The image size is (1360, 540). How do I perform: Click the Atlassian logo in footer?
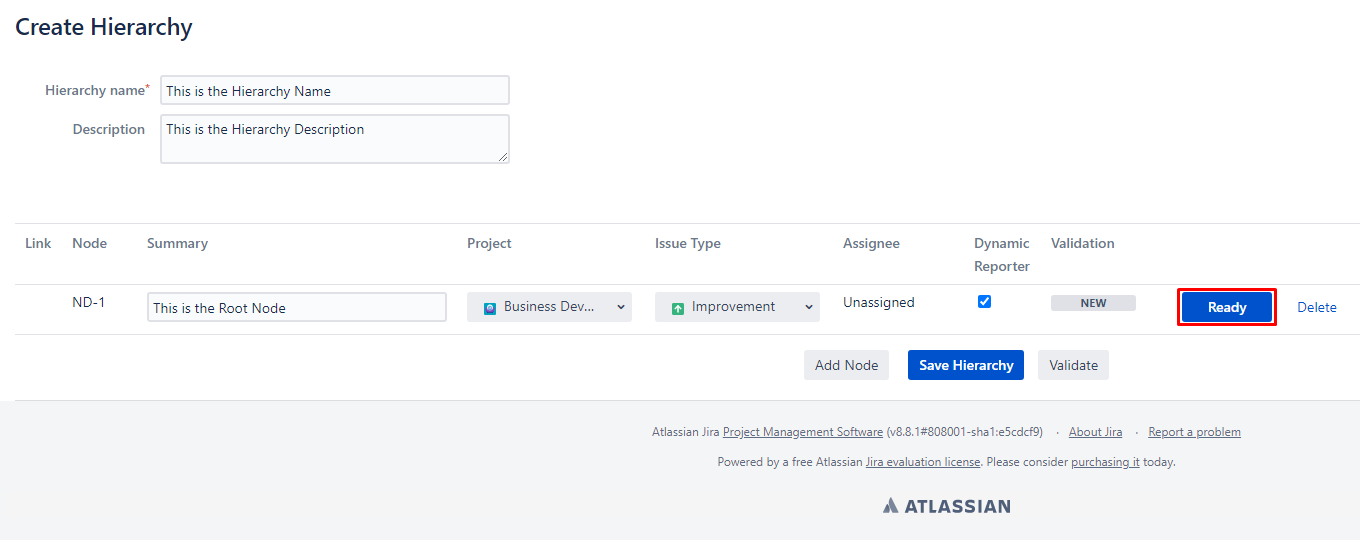(x=946, y=506)
